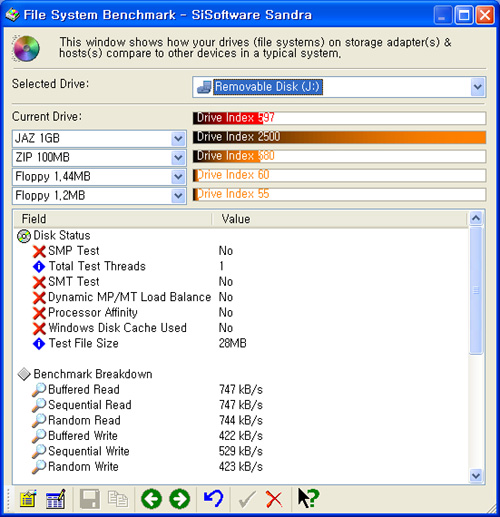Click the floppy disk save icon
The width and height of the screenshot is (500, 517).
(x=90, y=499)
